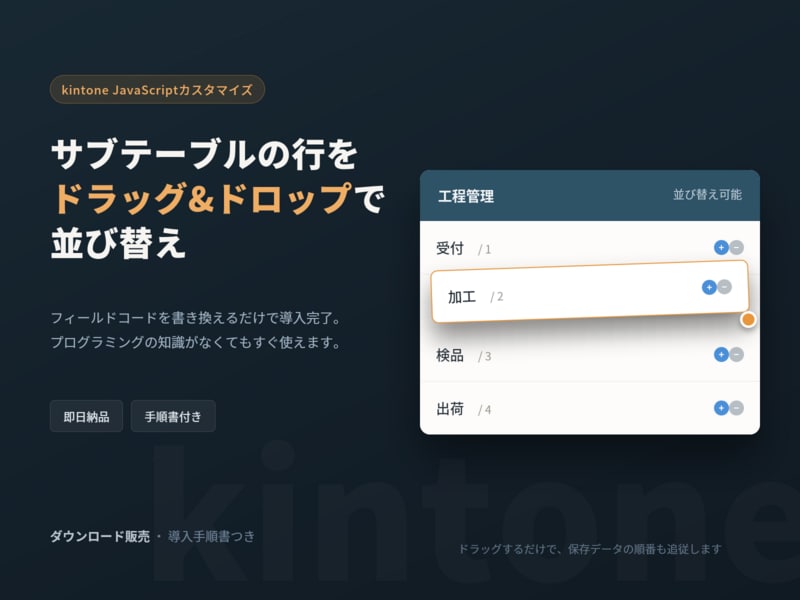Screen dimensions: 800x600
Task: Click the plus icon in the 加工 row
Action: point(709,287)
